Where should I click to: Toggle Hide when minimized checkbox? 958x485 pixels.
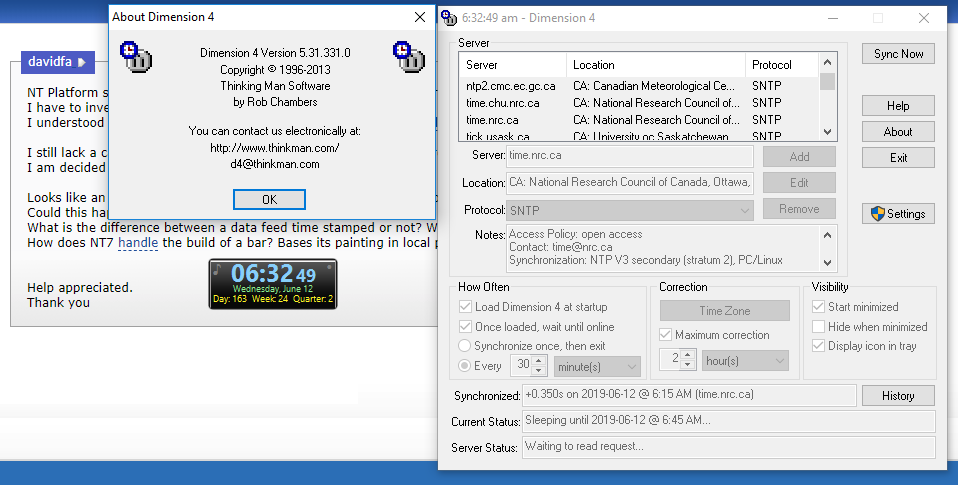(x=818, y=327)
